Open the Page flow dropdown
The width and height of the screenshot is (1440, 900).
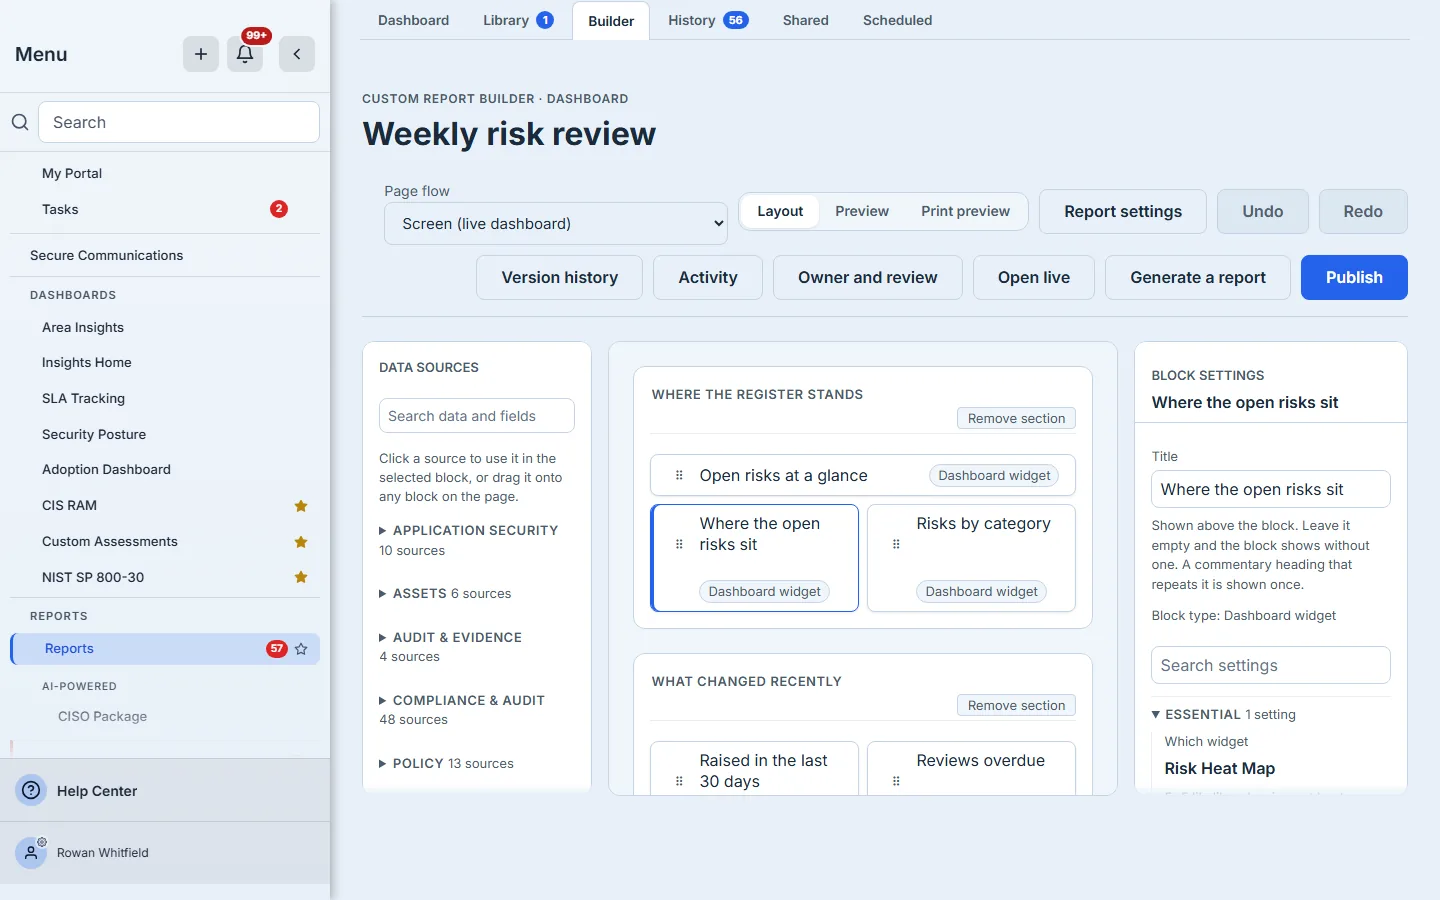tap(556, 223)
